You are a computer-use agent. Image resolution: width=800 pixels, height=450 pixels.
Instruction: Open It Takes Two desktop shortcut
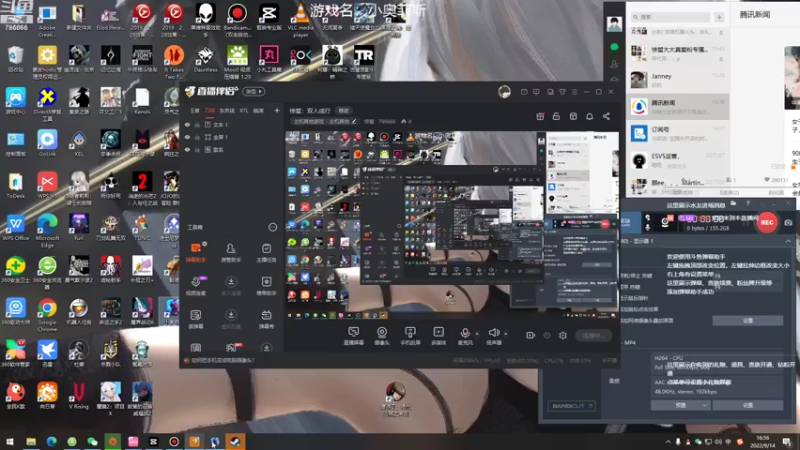[x=173, y=62]
